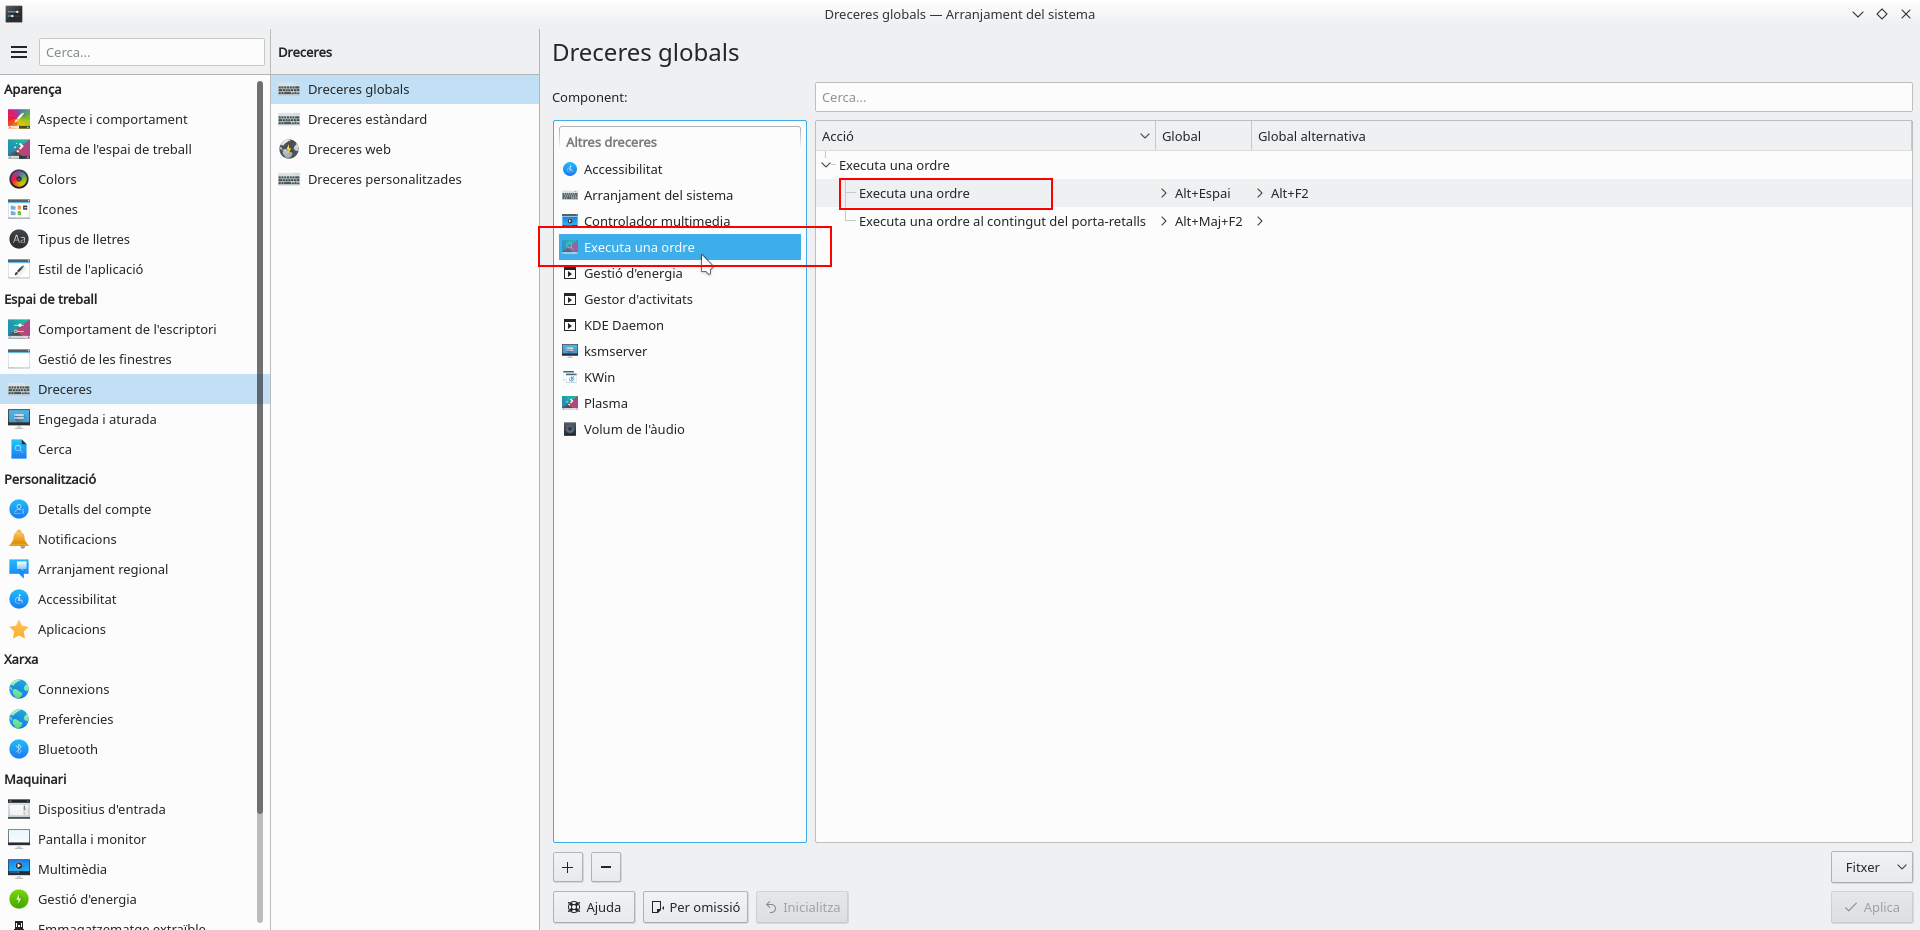Click the Dreceres web globe icon
The width and height of the screenshot is (1920, 930).
(x=289, y=149)
